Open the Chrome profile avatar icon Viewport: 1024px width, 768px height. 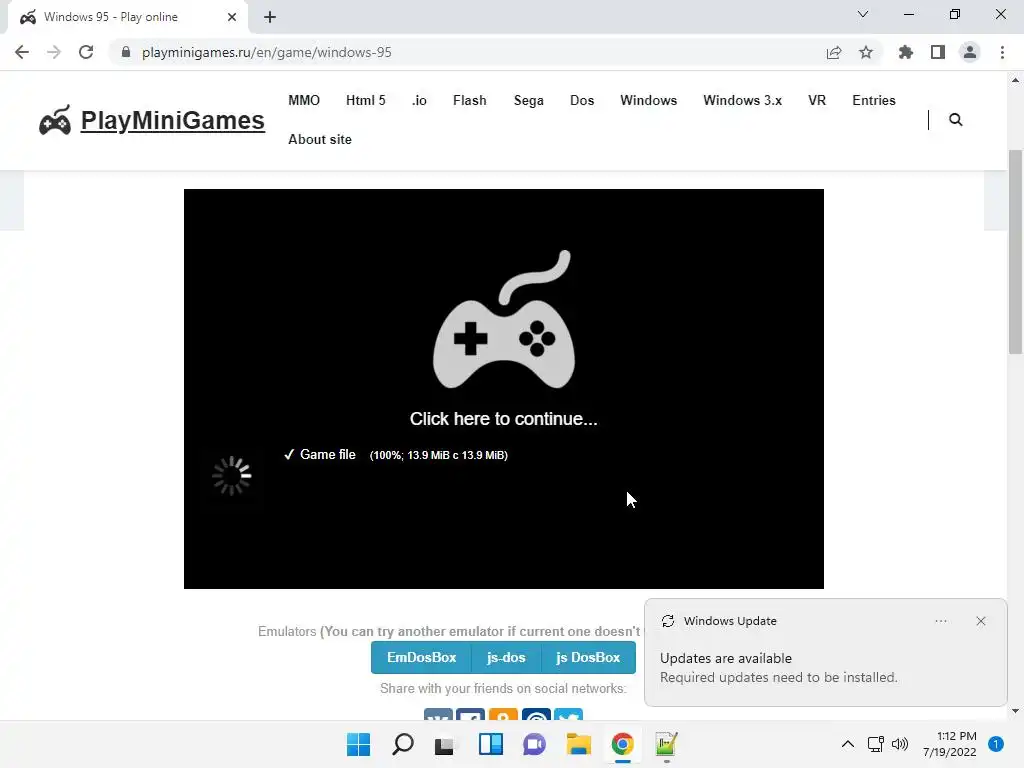[970, 52]
